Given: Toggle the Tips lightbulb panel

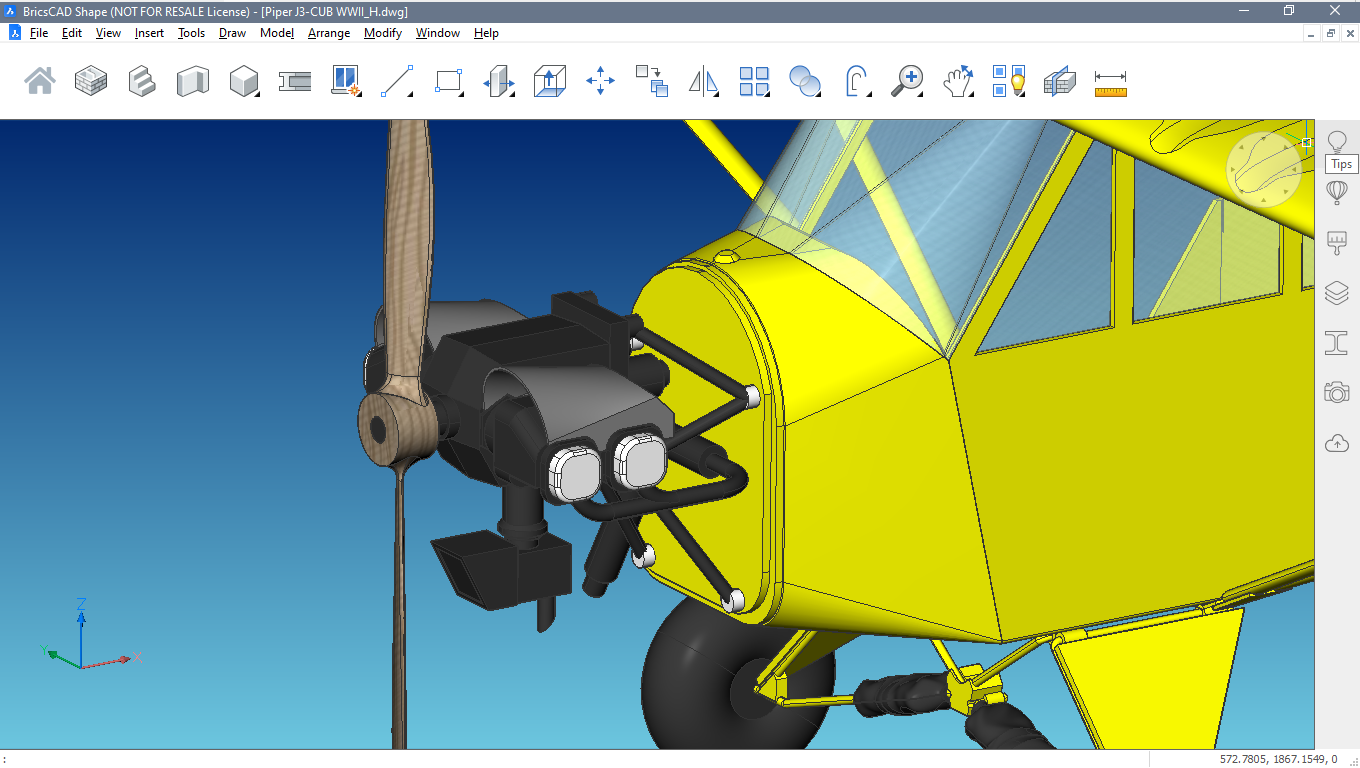Looking at the screenshot, I should tap(1337, 141).
